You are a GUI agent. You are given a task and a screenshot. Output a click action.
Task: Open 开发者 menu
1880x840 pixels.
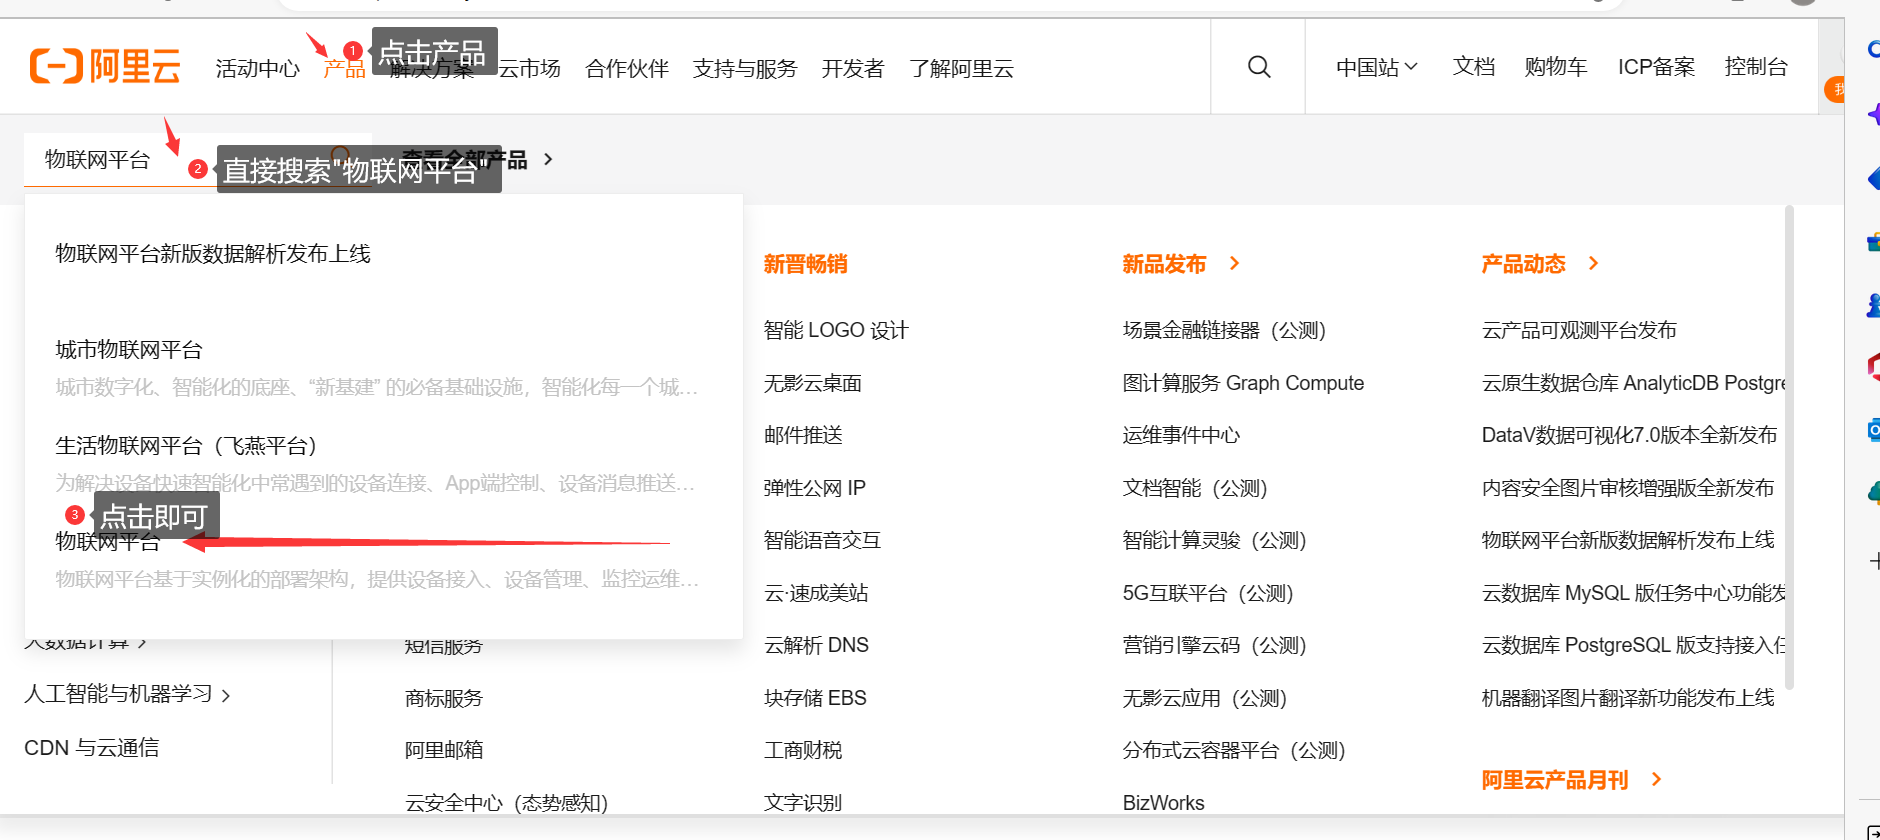pyautogui.click(x=853, y=68)
